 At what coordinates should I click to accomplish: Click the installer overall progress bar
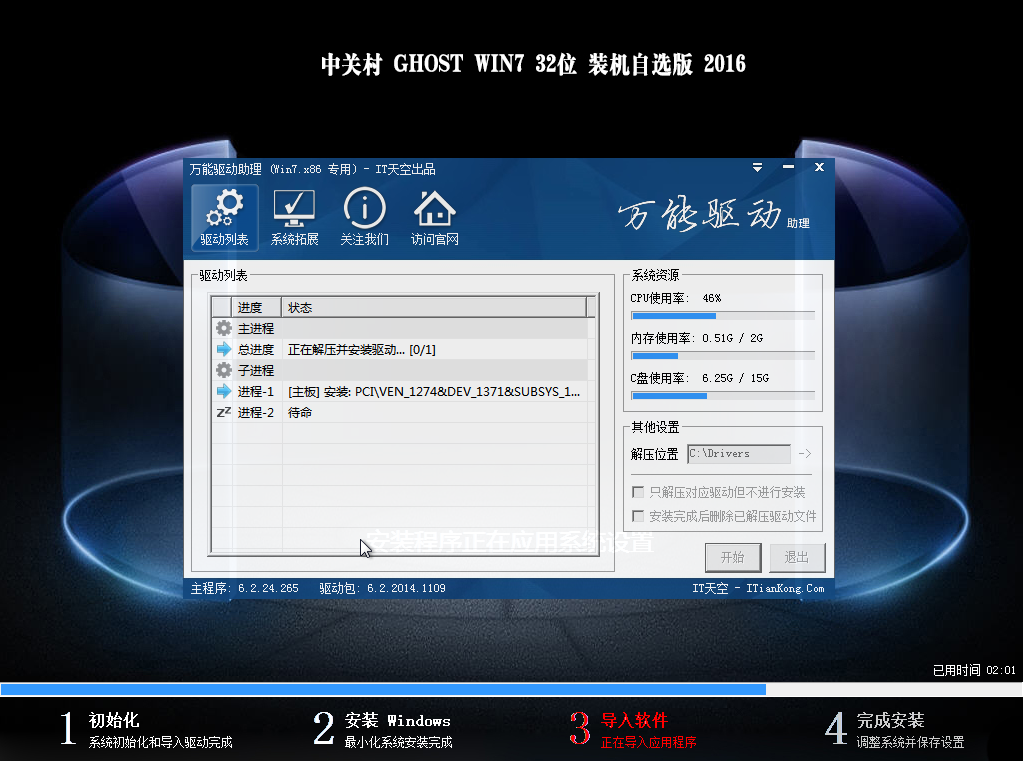pos(512,689)
